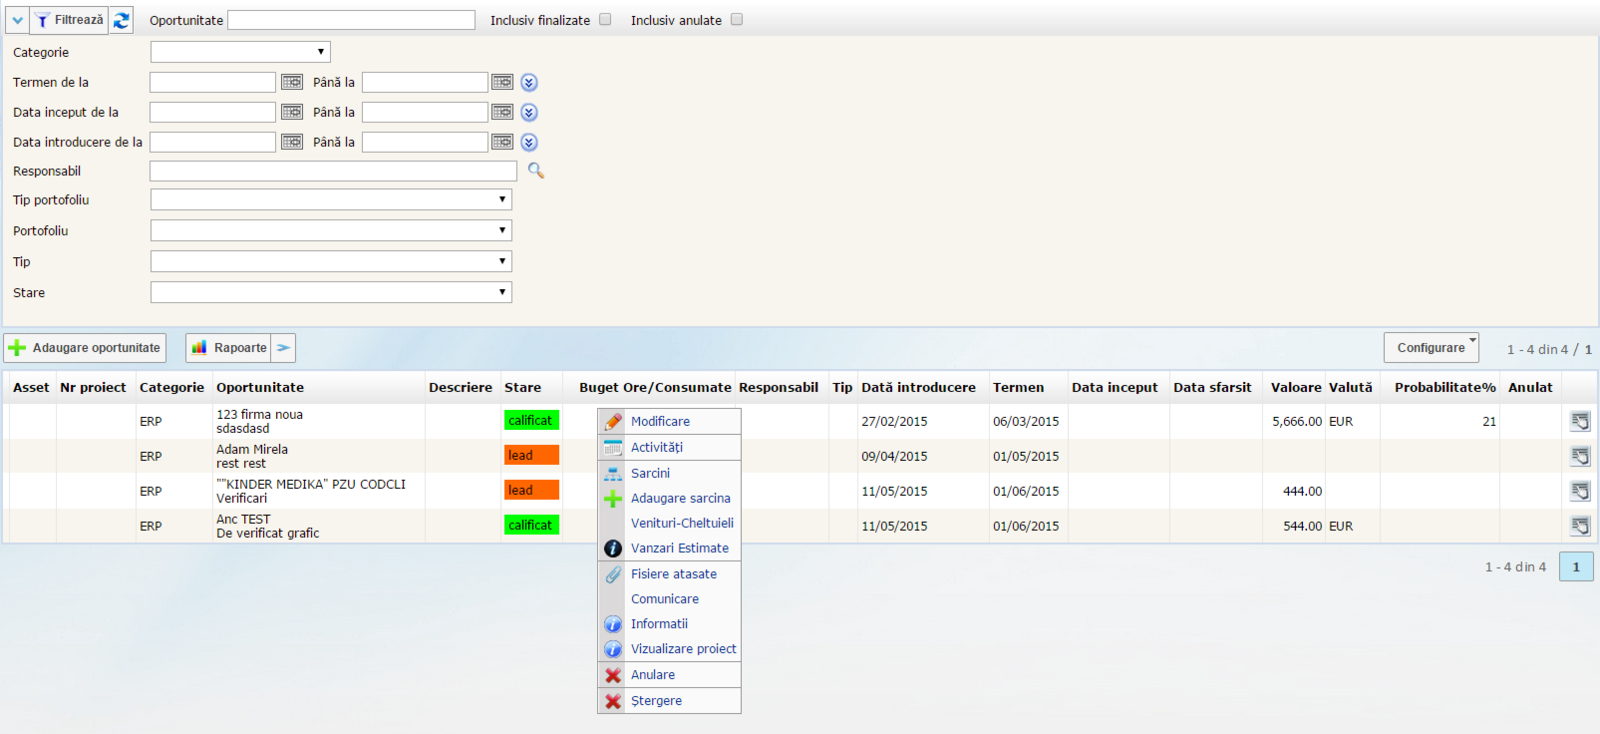Choose Modificare from the context menu

[660, 422]
